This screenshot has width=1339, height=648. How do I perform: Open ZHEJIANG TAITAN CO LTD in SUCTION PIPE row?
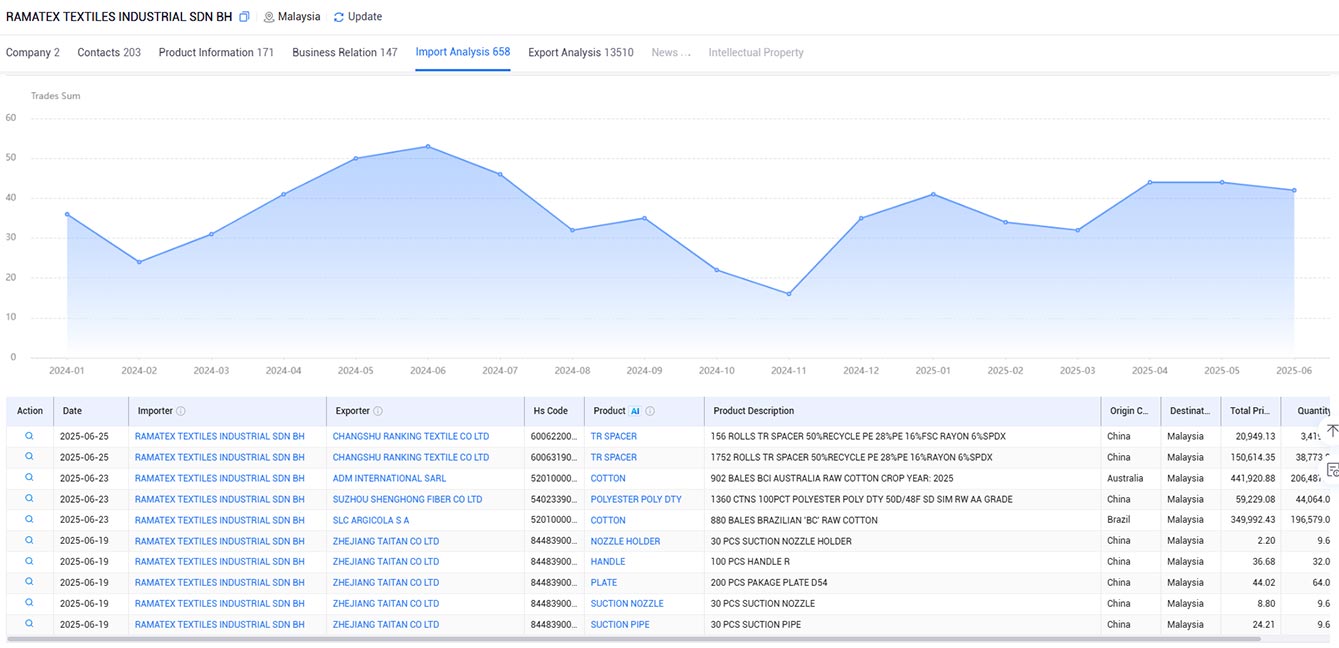click(x=386, y=624)
